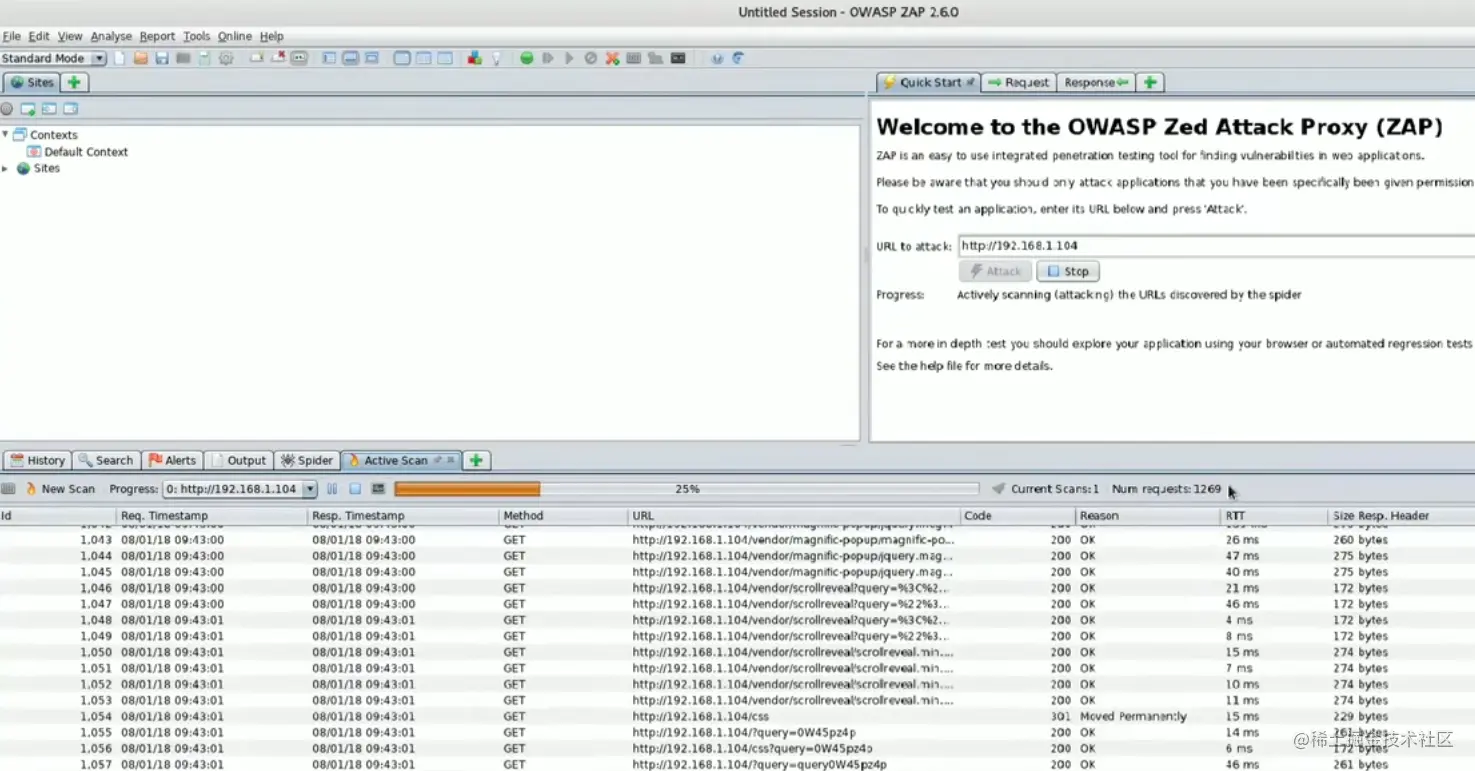Click the green plus after Response tab
Viewport: 1475px width, 771px height.
pos(1150,83)
